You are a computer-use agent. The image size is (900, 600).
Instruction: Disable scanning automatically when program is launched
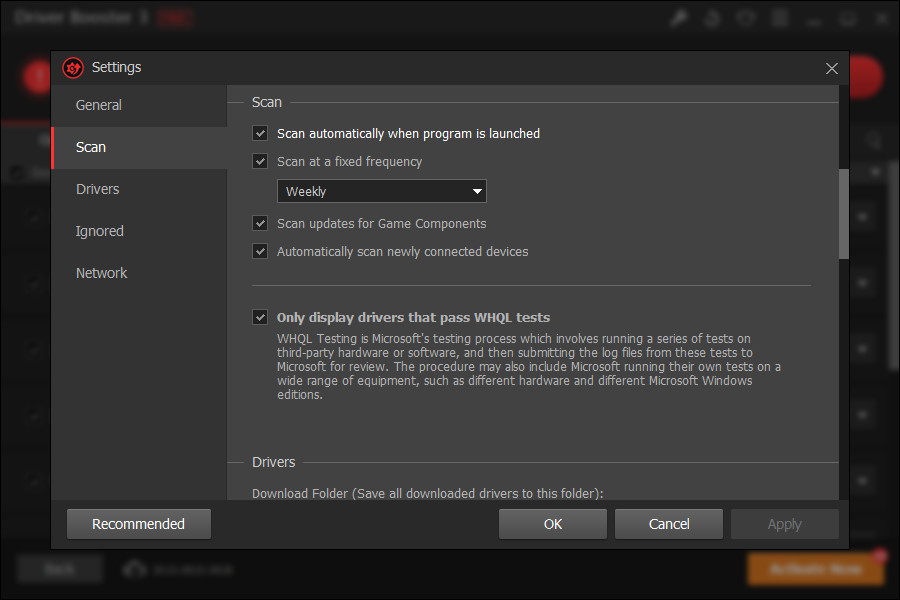pyautogui.click(x=260, y=133)
